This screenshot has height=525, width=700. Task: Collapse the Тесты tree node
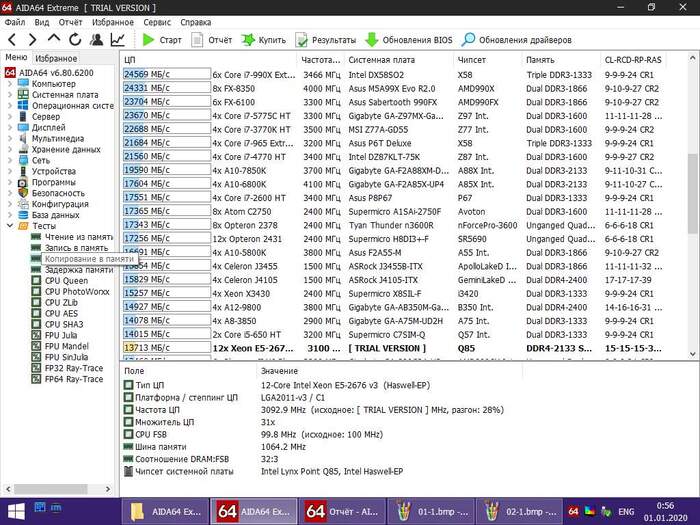tap(9, 226)
